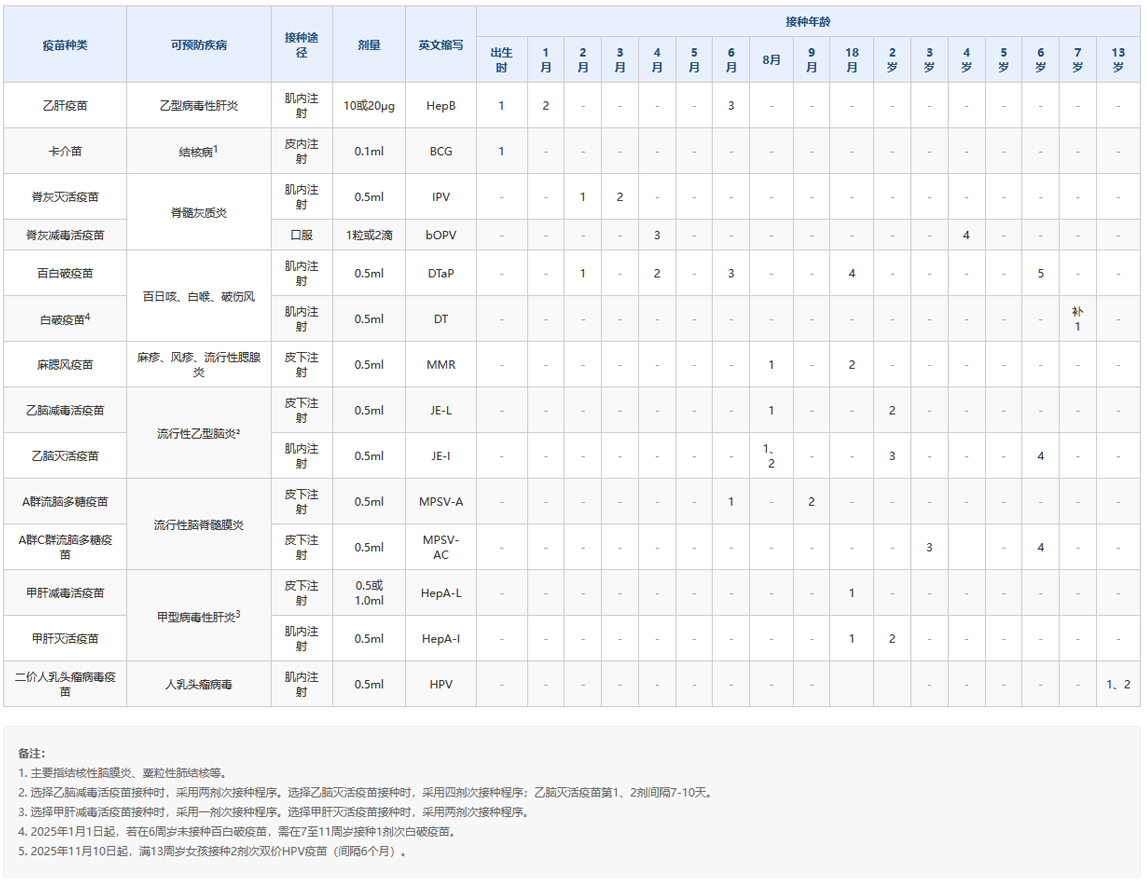The width and height of the screenshot is (1147, 892).
Task: Select the bOPV abbreviation cell
Action: 440,235
